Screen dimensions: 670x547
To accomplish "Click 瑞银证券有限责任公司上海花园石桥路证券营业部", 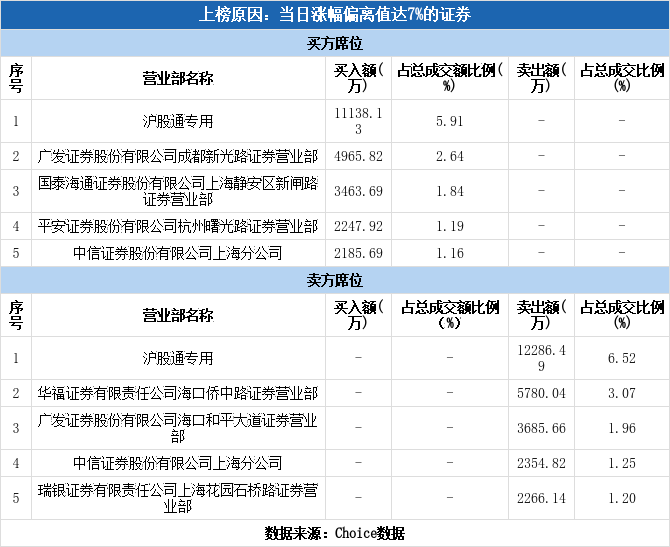I will coord(178,498).
